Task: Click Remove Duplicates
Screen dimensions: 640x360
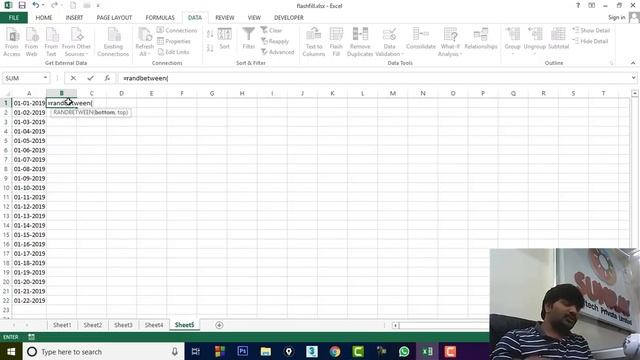Action: pyautogui.click(x=360, y=42)
